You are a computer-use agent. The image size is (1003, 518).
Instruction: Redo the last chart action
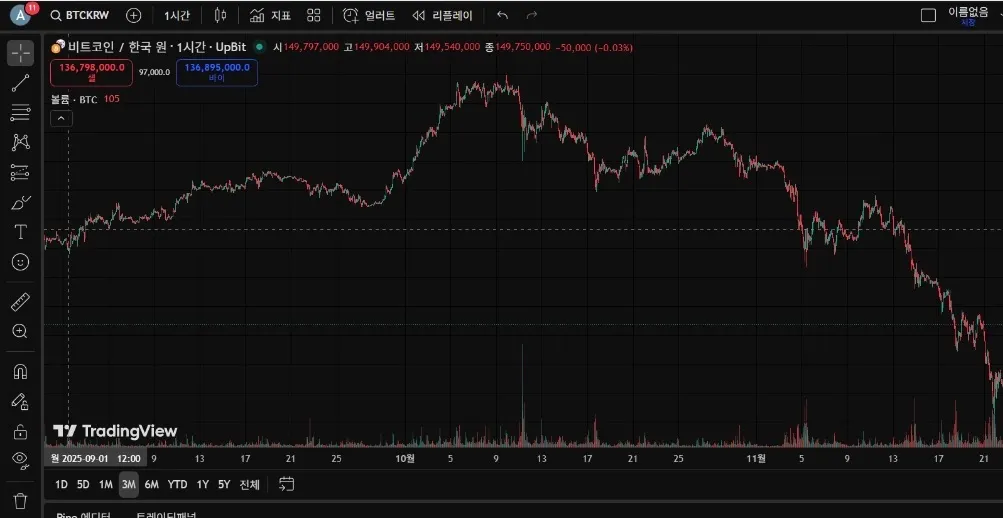(x=532, y=15)
